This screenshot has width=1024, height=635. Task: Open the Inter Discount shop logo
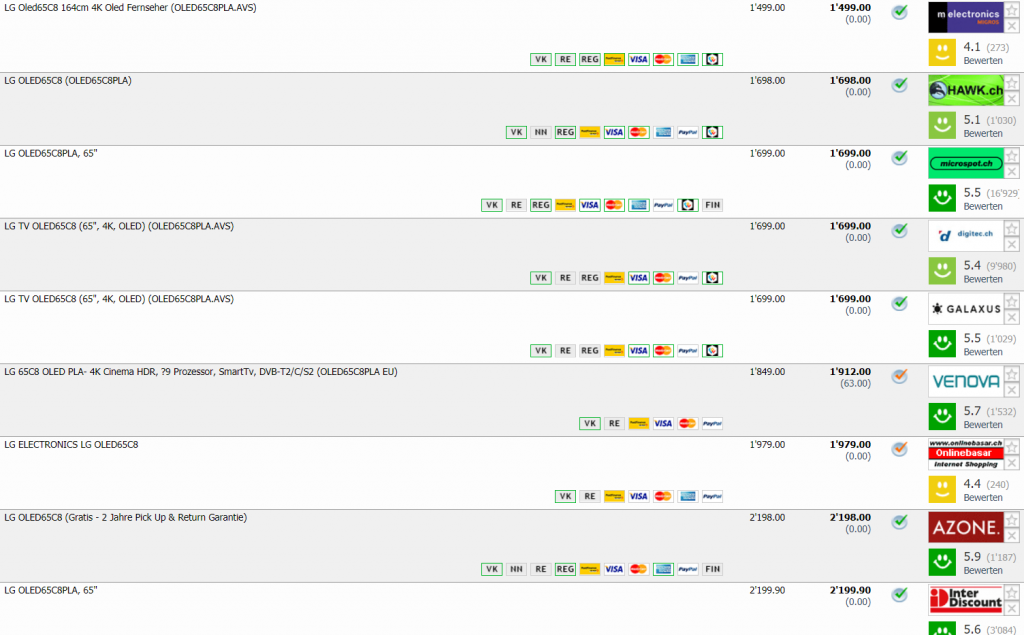click(965, 600)
